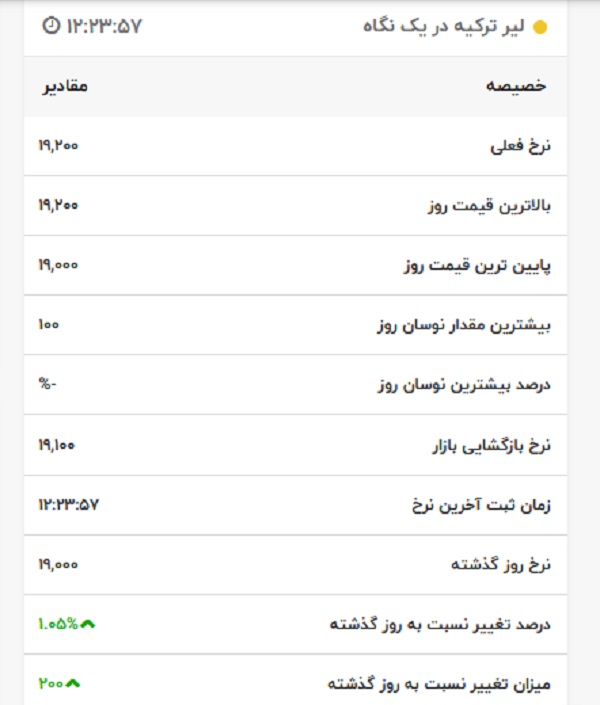Click the clock icon in the header
This screenshot has height=705, width=600.
51,26
